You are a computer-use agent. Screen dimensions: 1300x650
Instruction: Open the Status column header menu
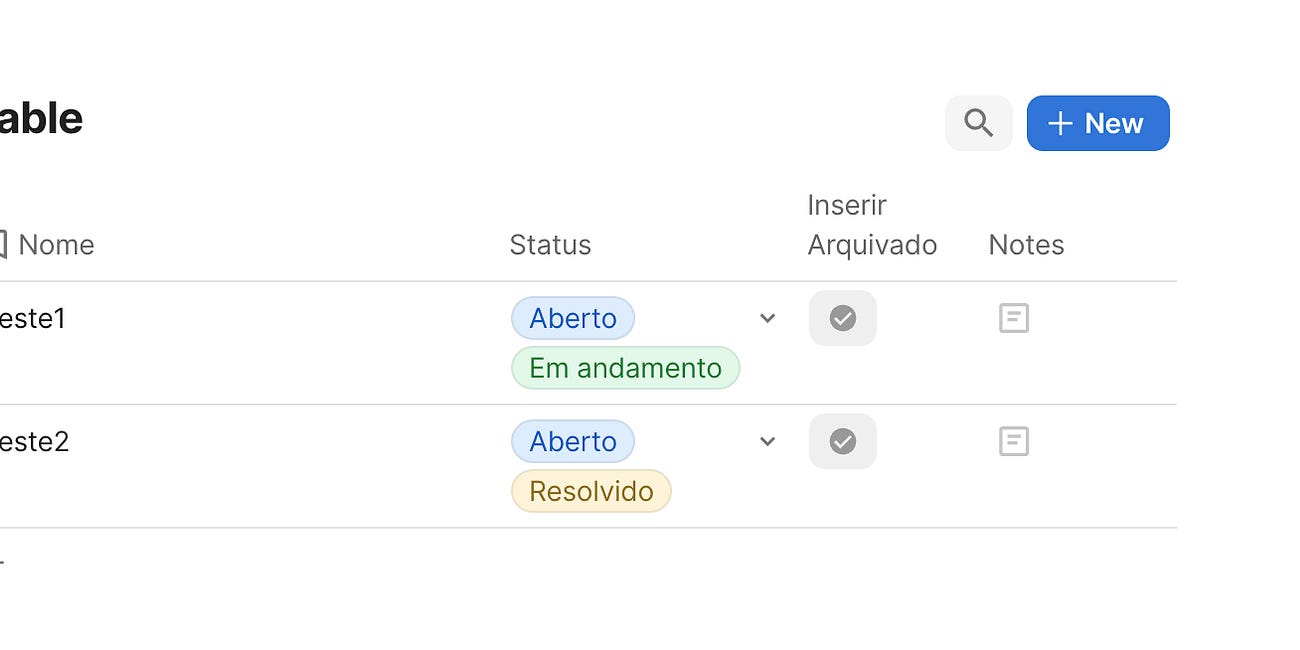coord(550,244)
